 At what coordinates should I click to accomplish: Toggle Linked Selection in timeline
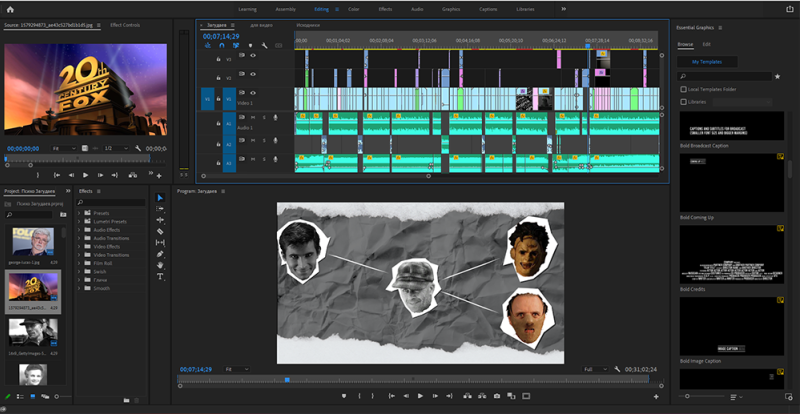(236, 45)
